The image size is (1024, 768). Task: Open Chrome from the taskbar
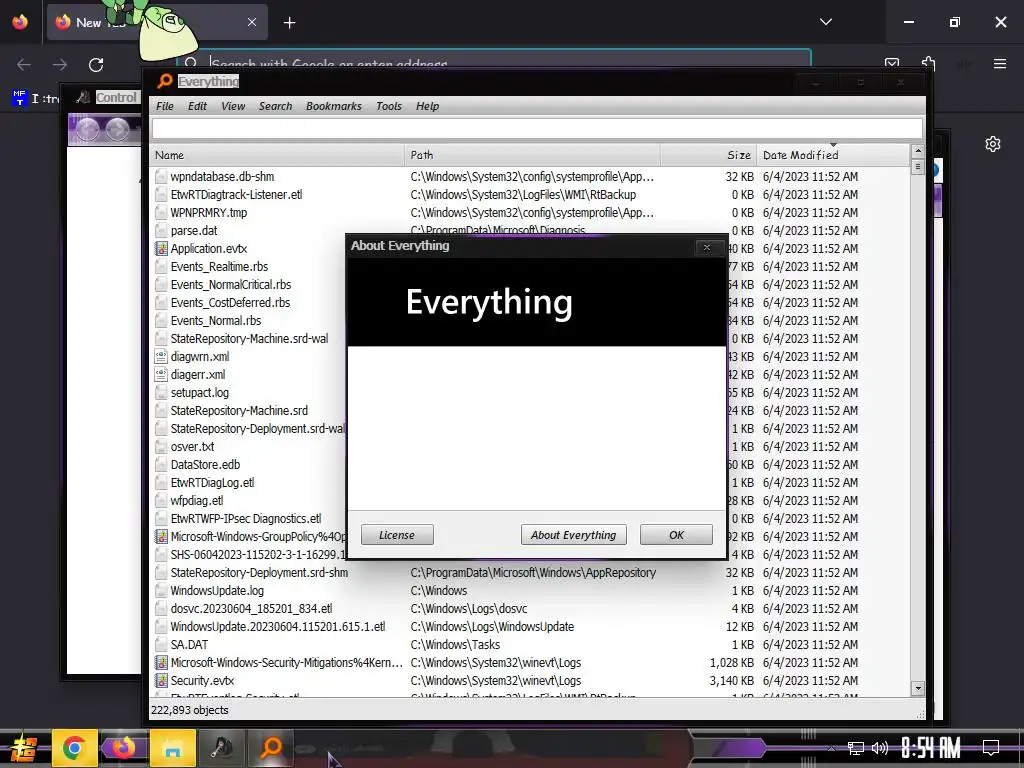coord(74,748)
